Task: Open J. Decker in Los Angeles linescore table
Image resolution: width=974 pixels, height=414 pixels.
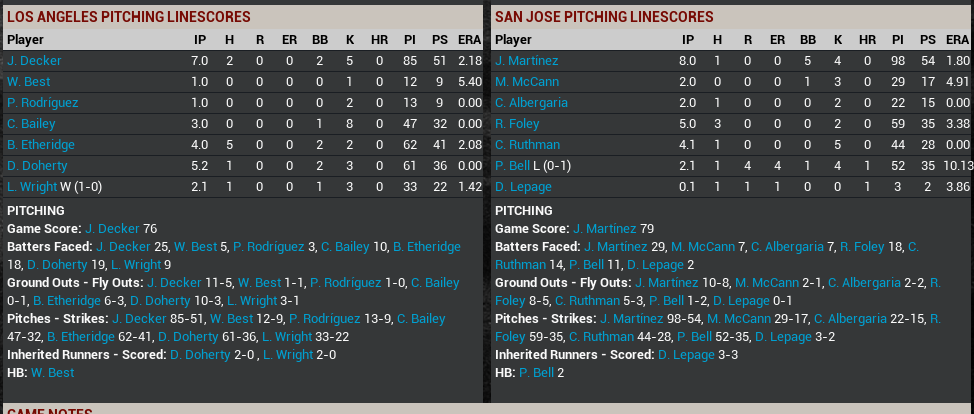Action: click(x=31, y=61)
